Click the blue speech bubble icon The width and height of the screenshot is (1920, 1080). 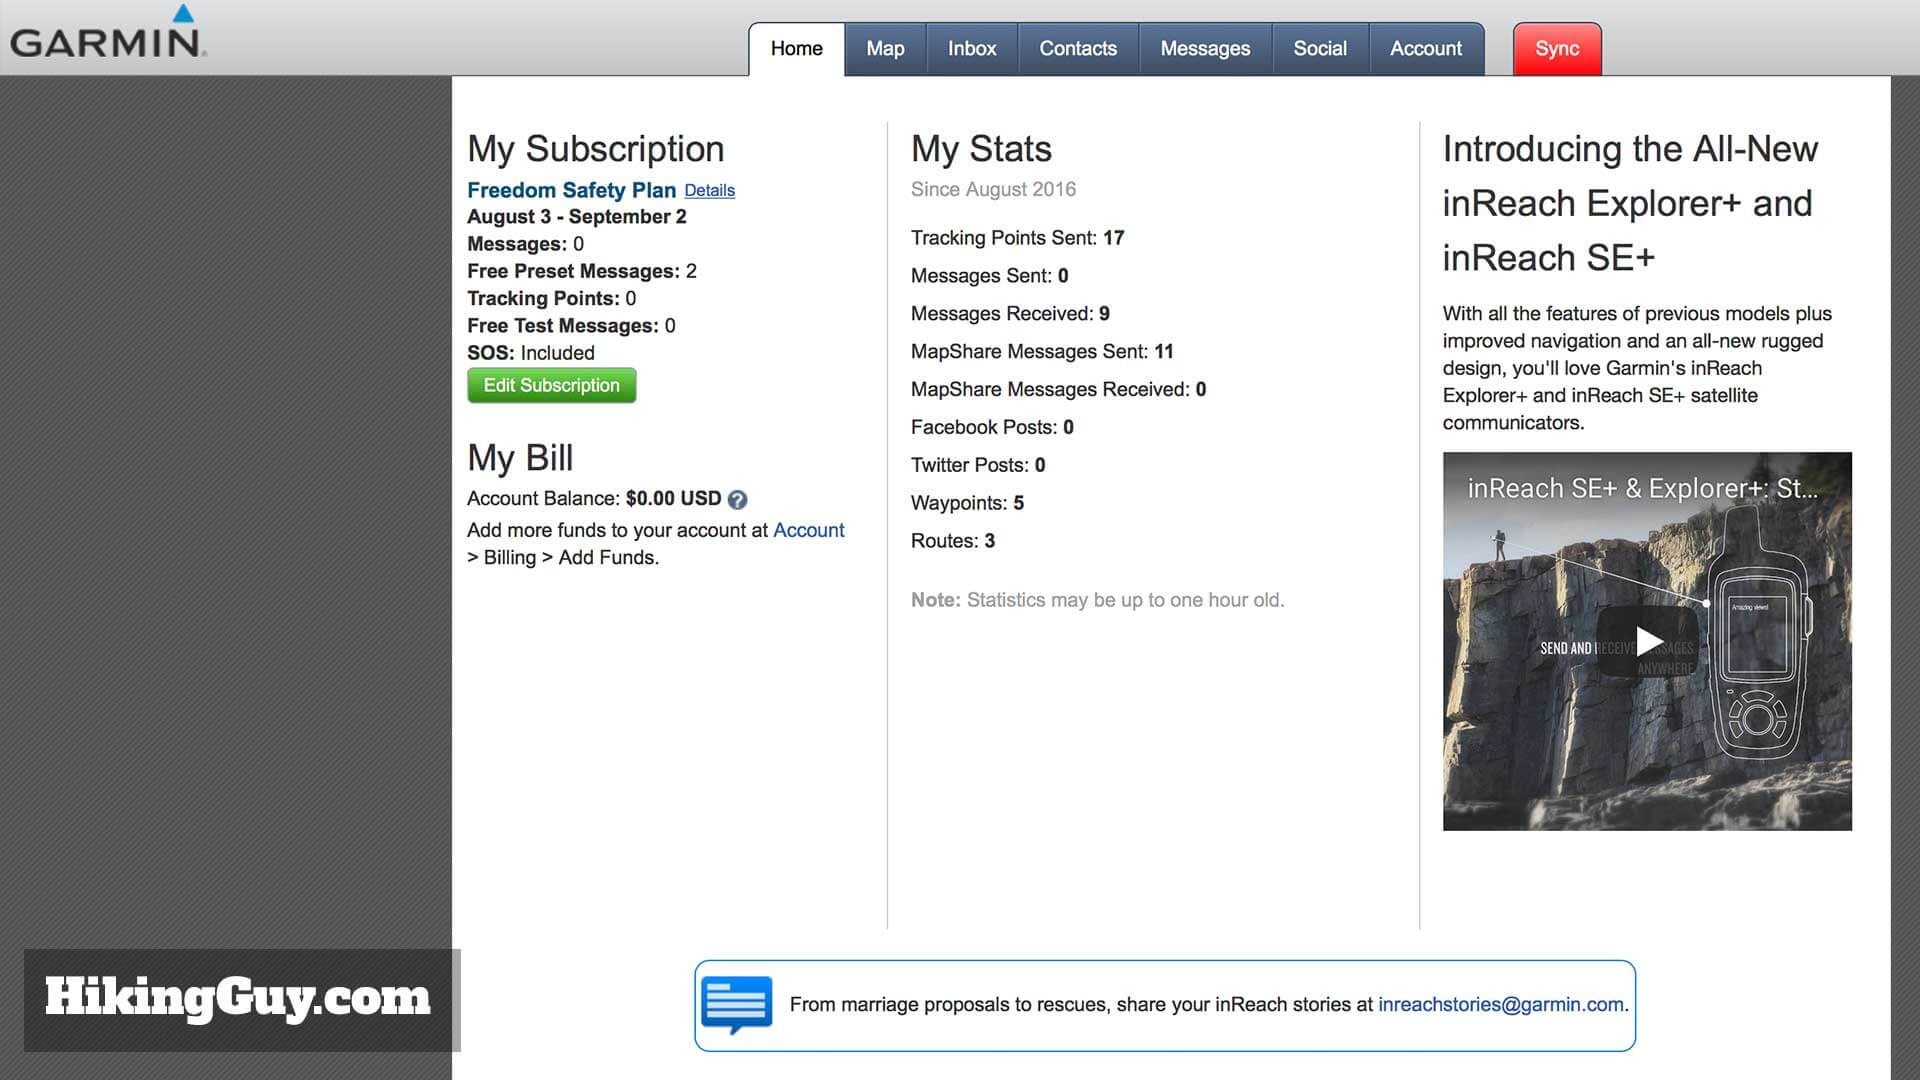pos(737,1003)
